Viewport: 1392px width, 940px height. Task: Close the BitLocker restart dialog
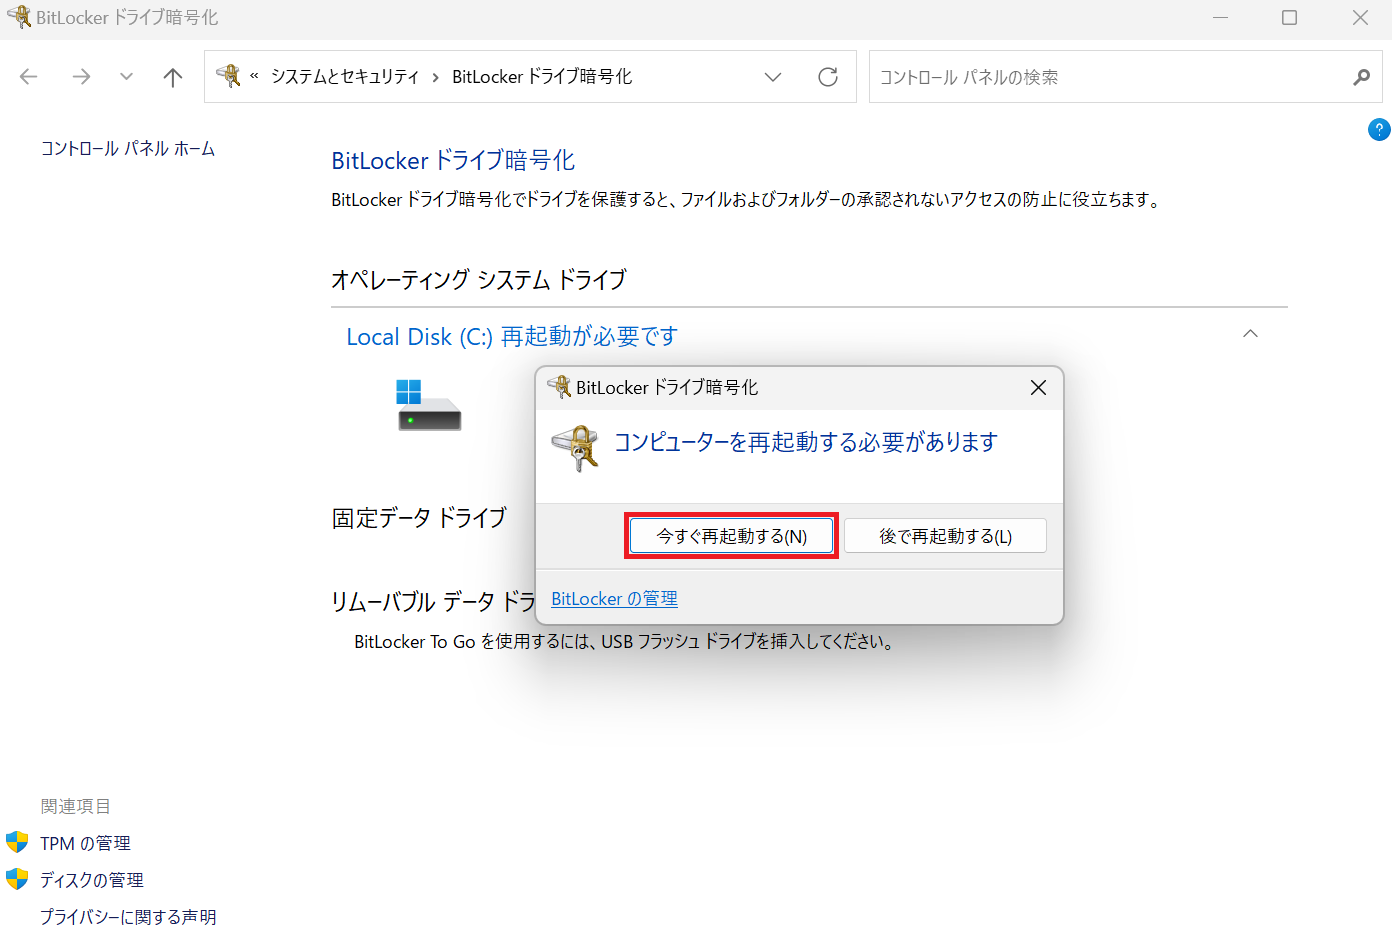[1038, 388]
